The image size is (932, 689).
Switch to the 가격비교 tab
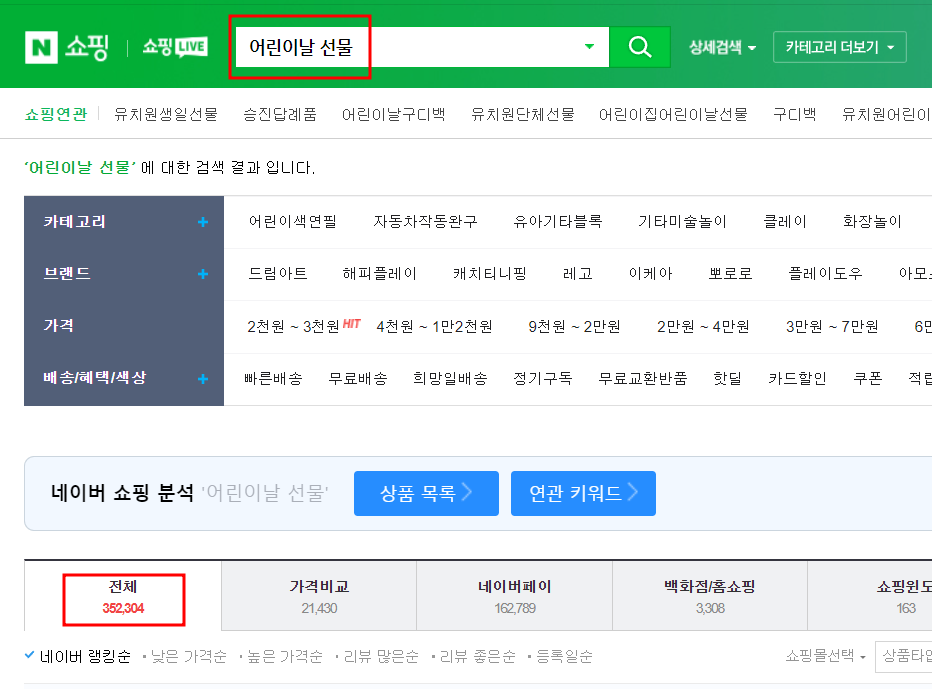coord(319,596)
